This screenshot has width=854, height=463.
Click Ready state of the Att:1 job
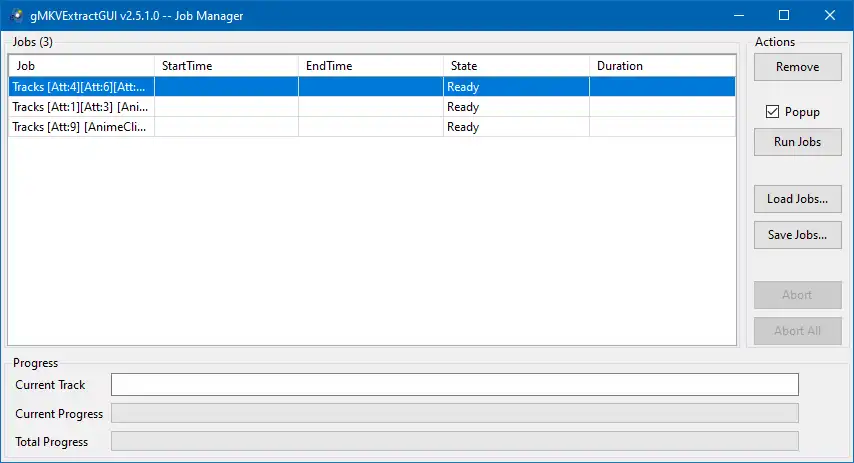pyautogui.click(x=463, y=107)
